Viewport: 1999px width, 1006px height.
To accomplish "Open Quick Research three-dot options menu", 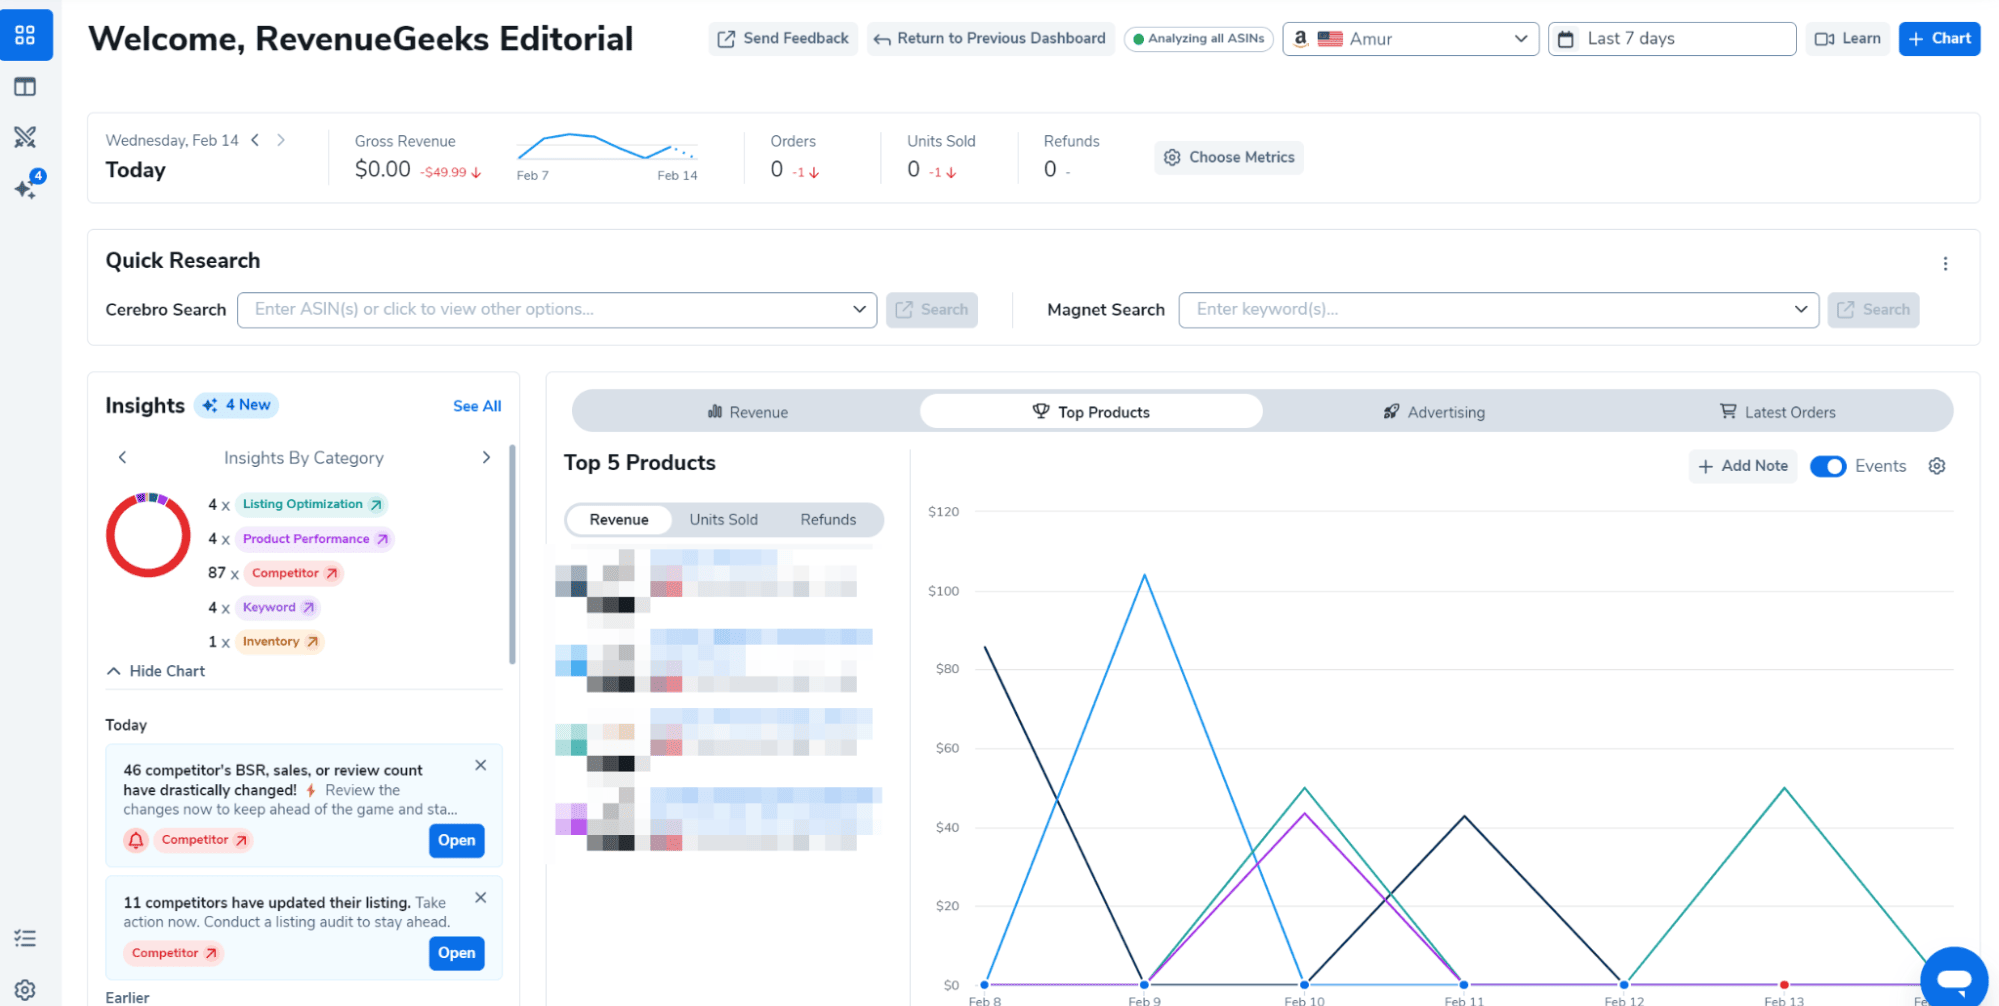I will click(1945, 264).
